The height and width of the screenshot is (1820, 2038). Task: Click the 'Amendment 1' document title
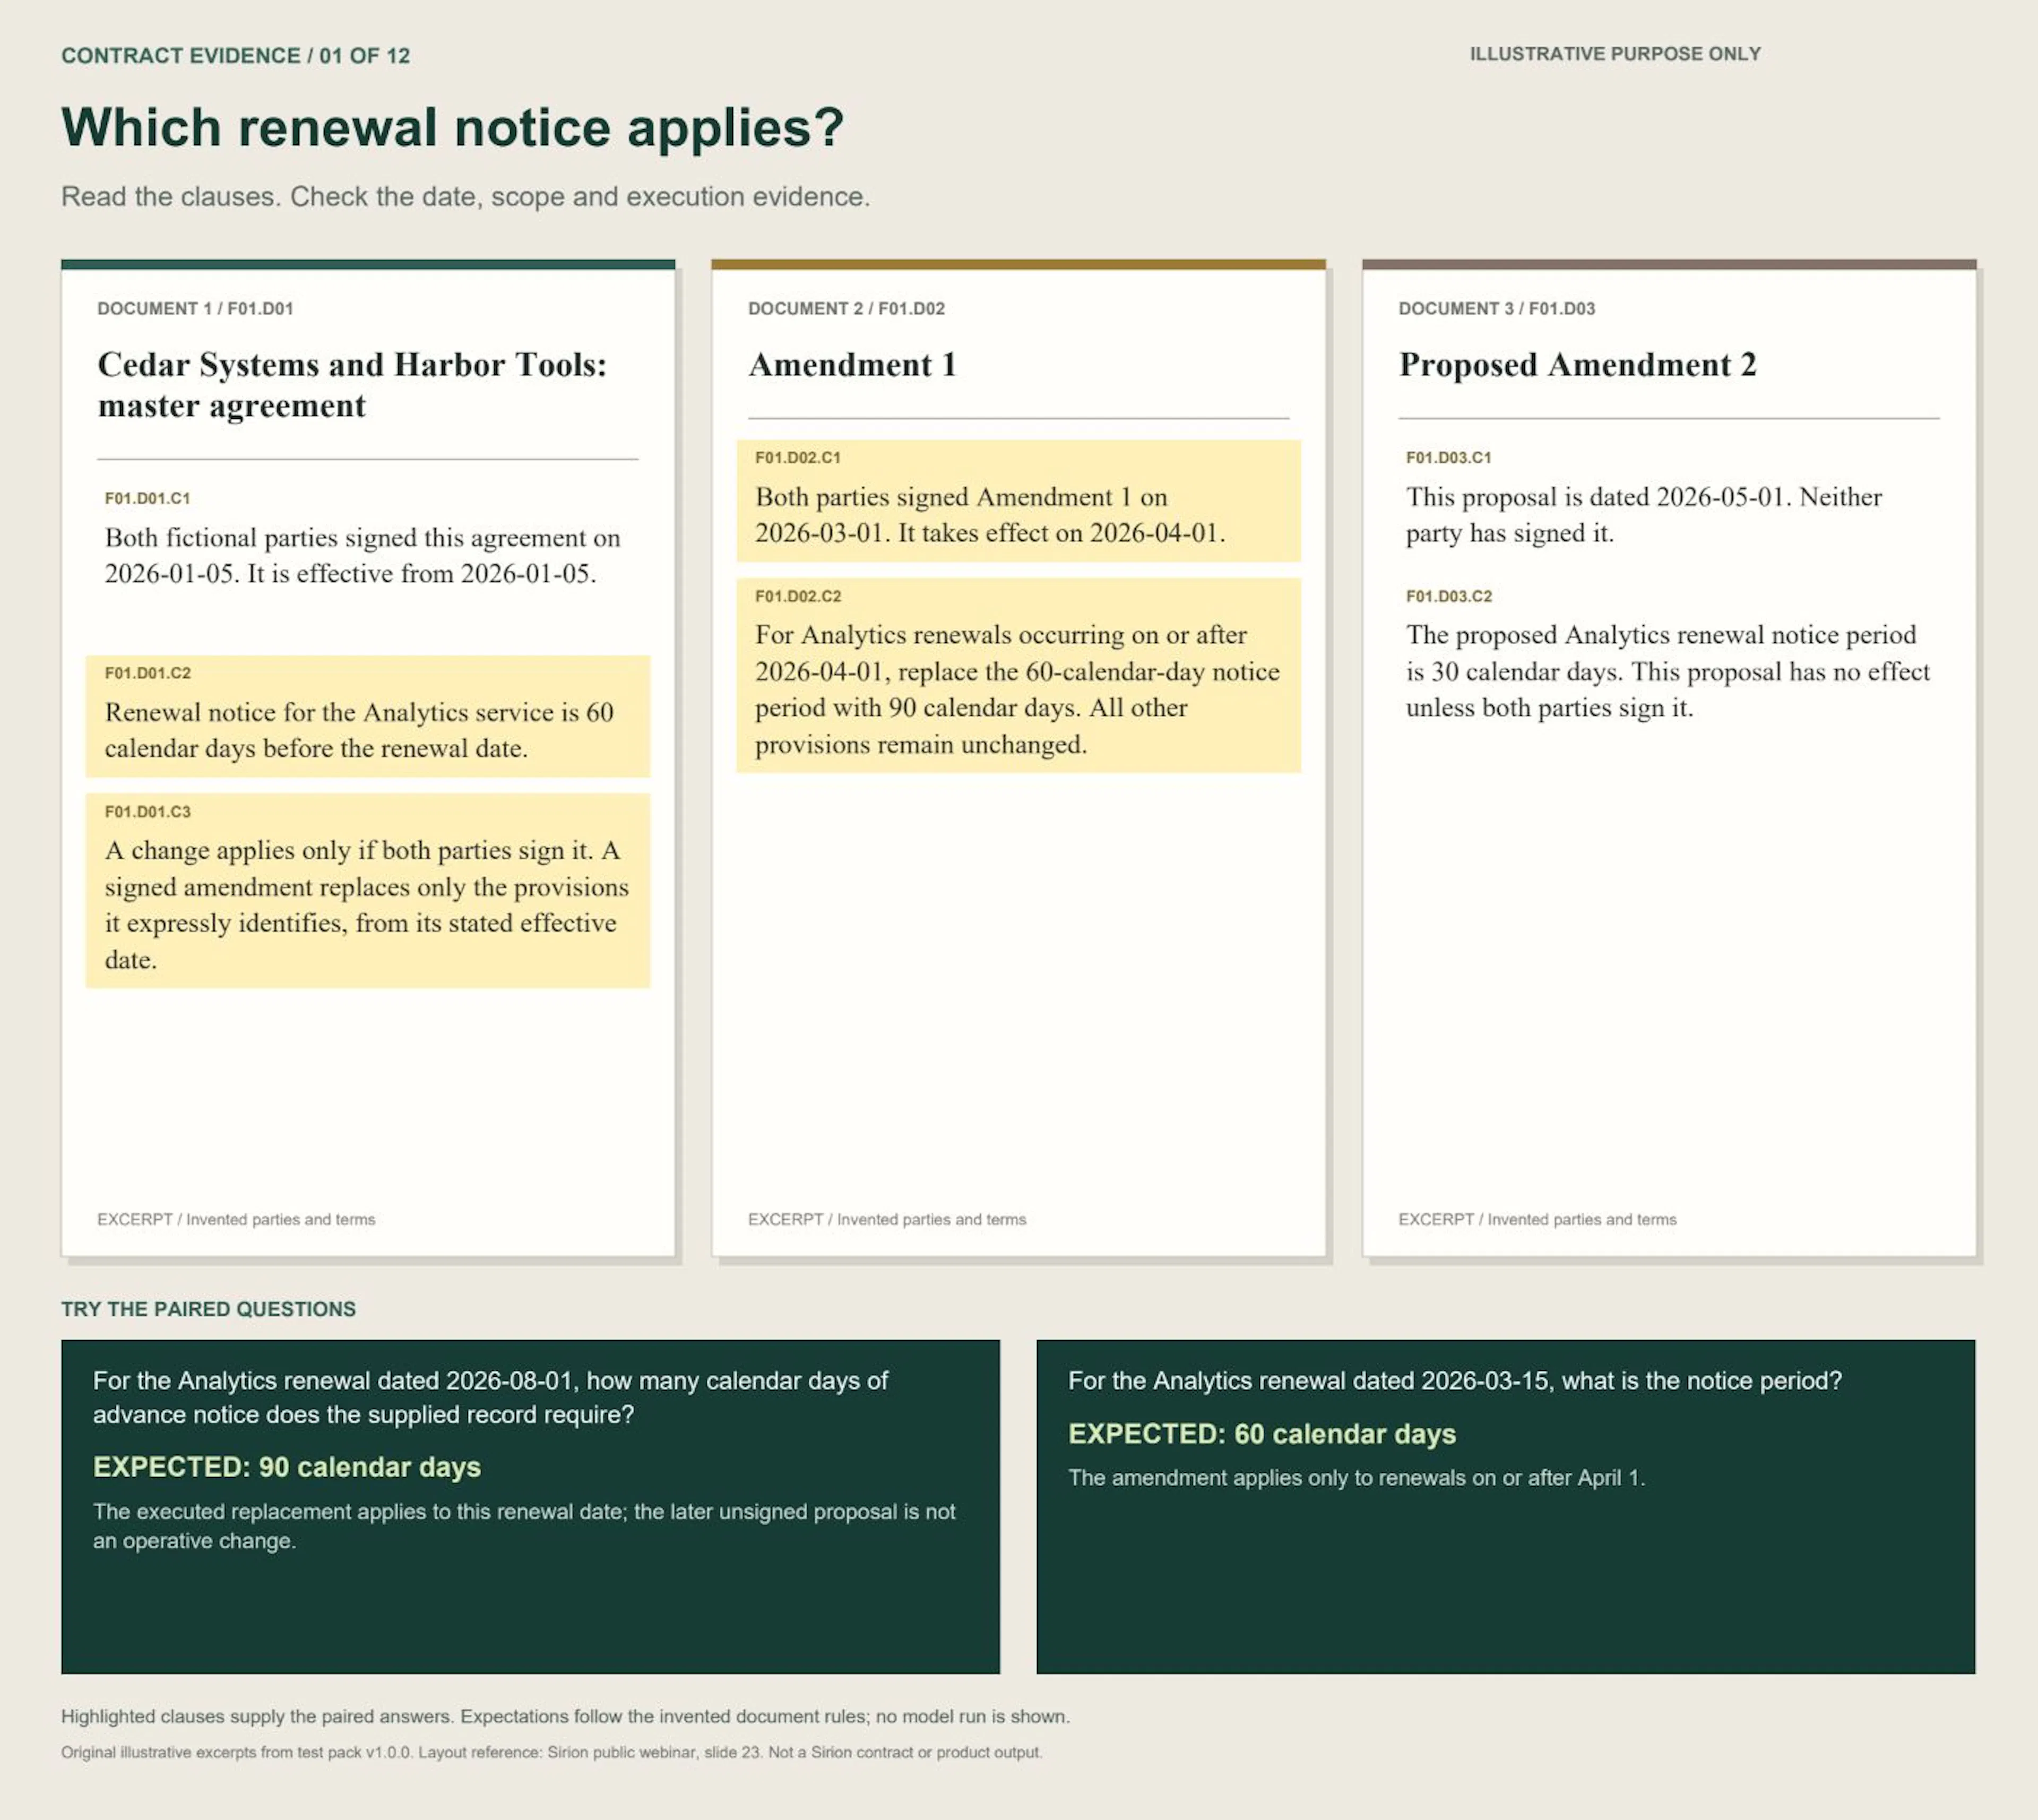pos(852,365)
